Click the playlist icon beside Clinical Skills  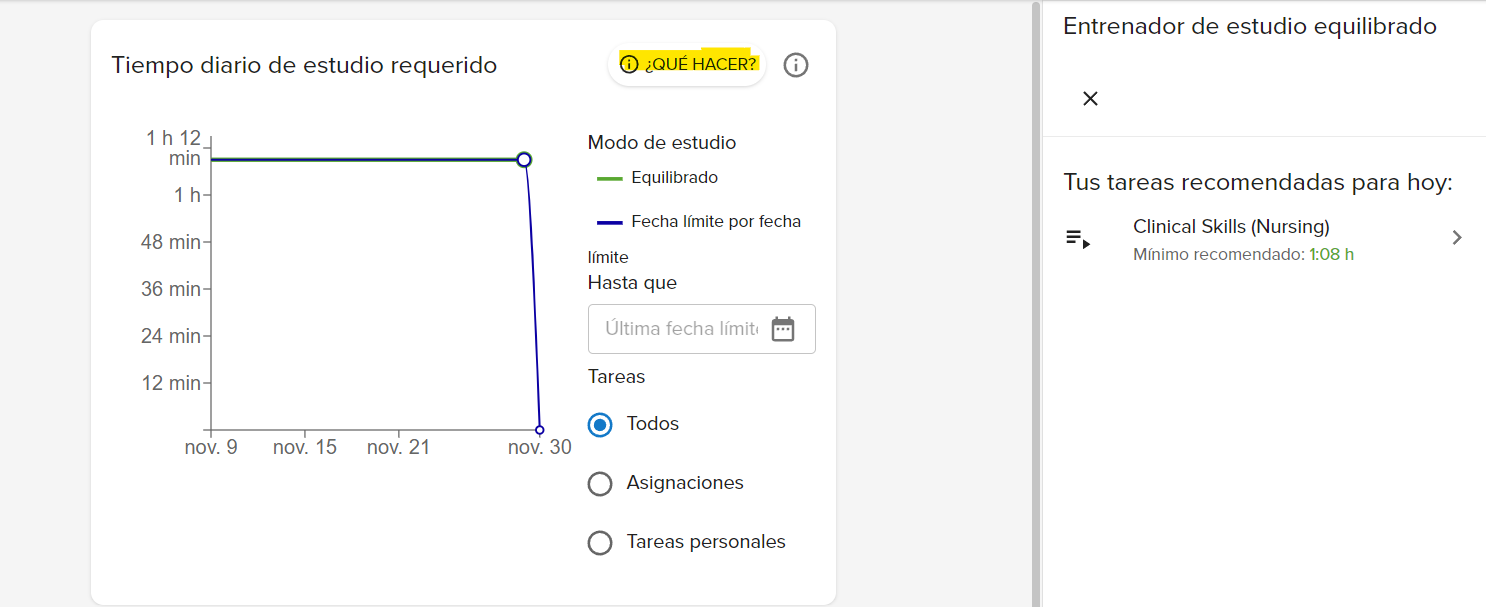coord(1077,238)
